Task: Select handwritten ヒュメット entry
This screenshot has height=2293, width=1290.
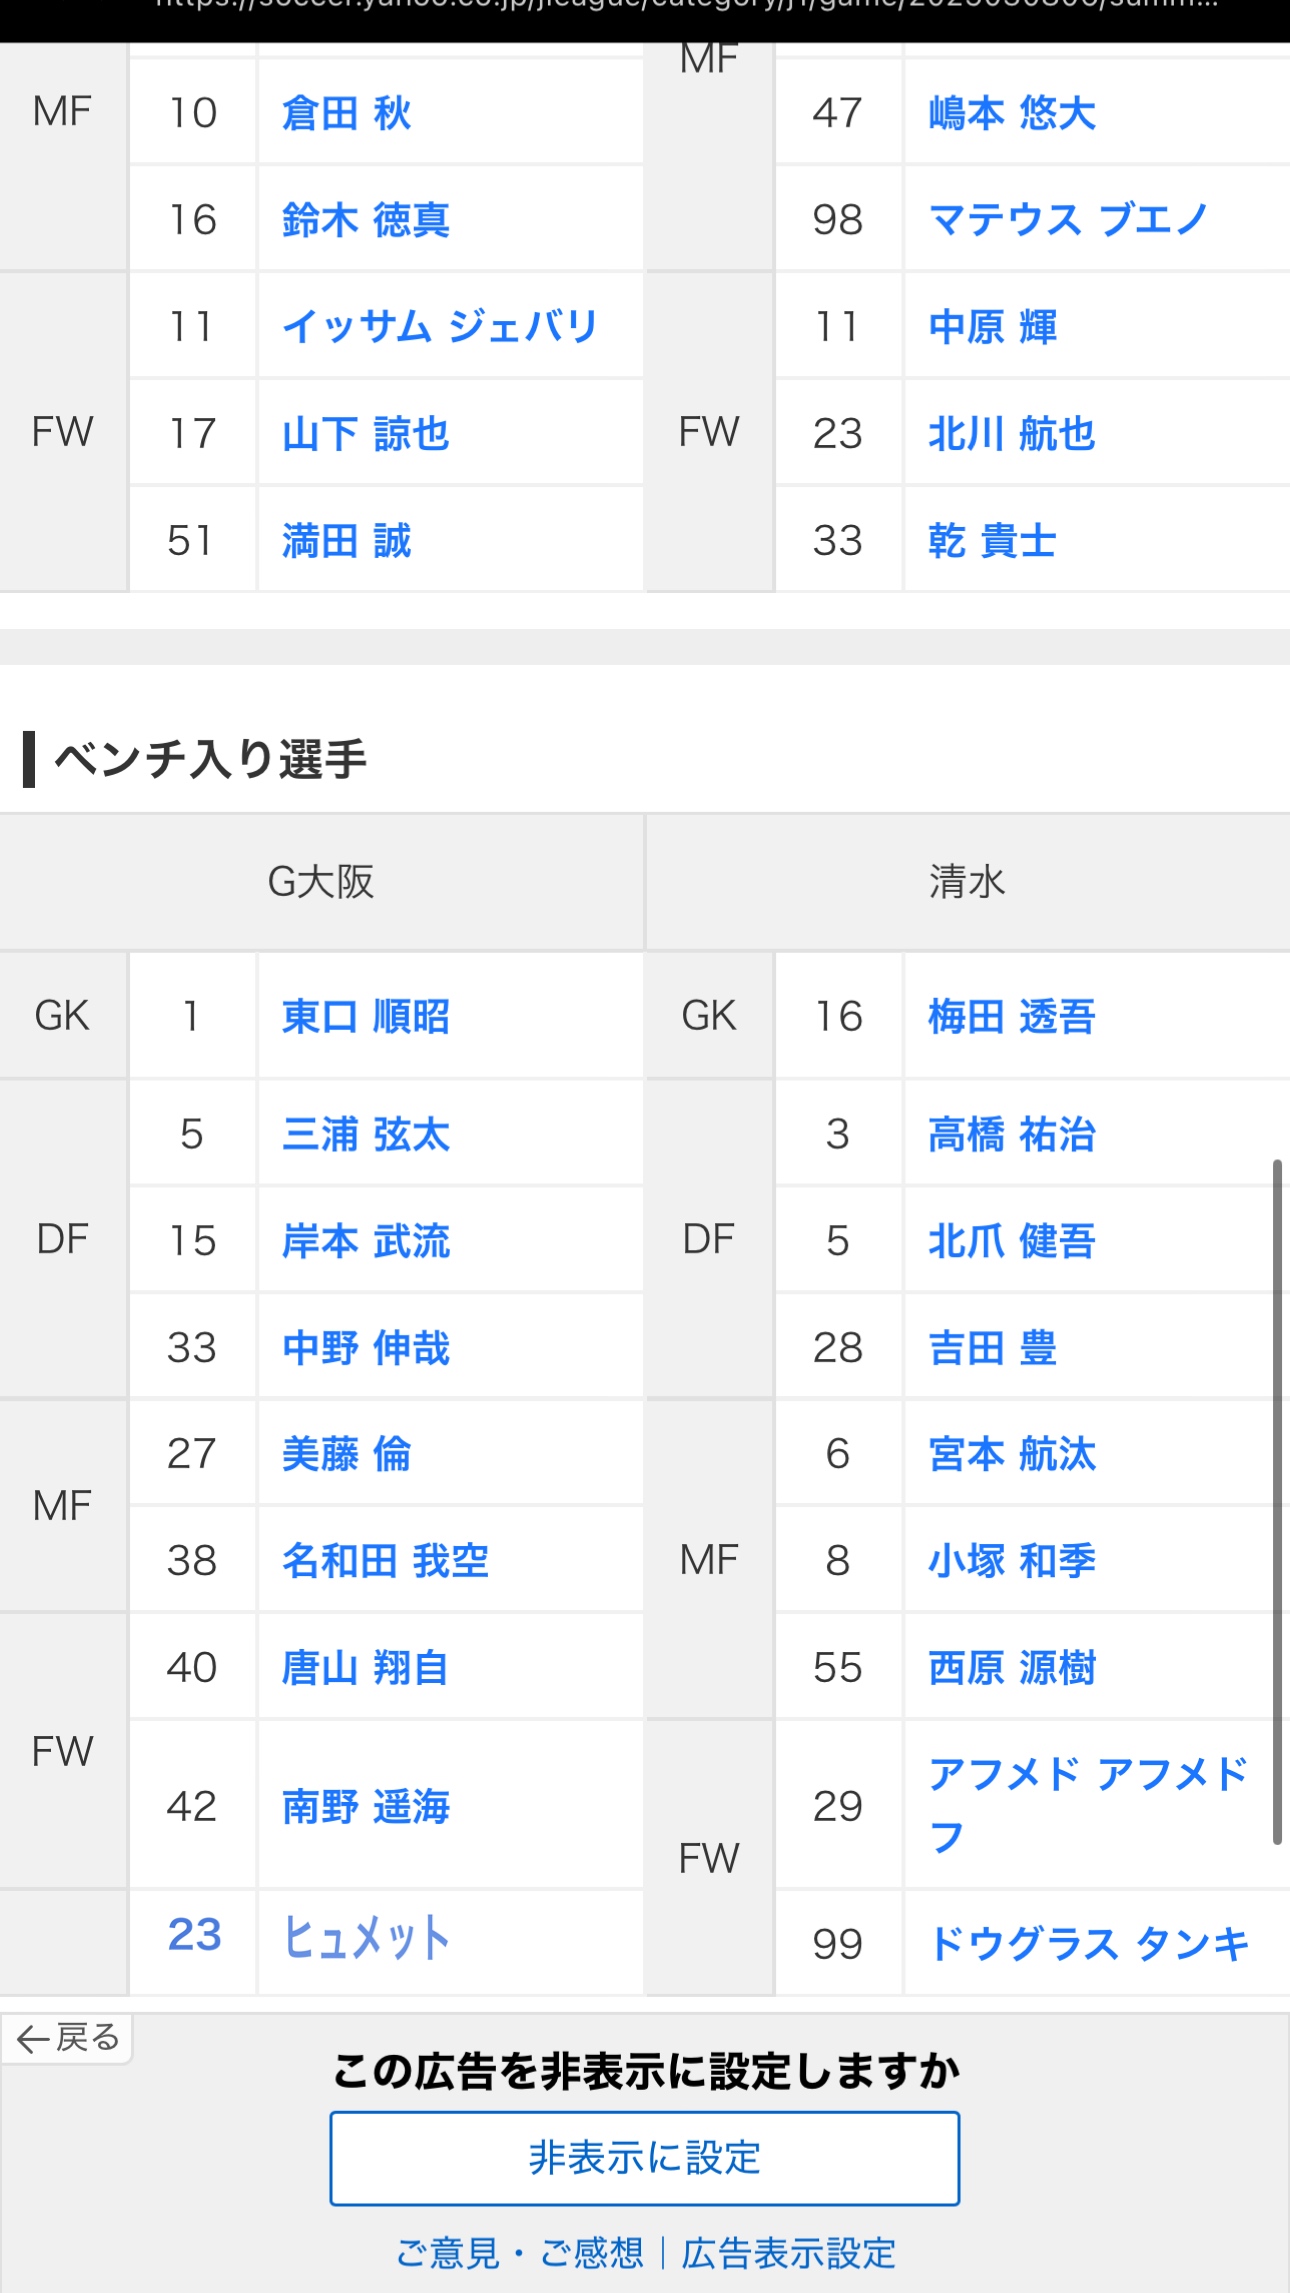Action: click(x=365, y=1937)
